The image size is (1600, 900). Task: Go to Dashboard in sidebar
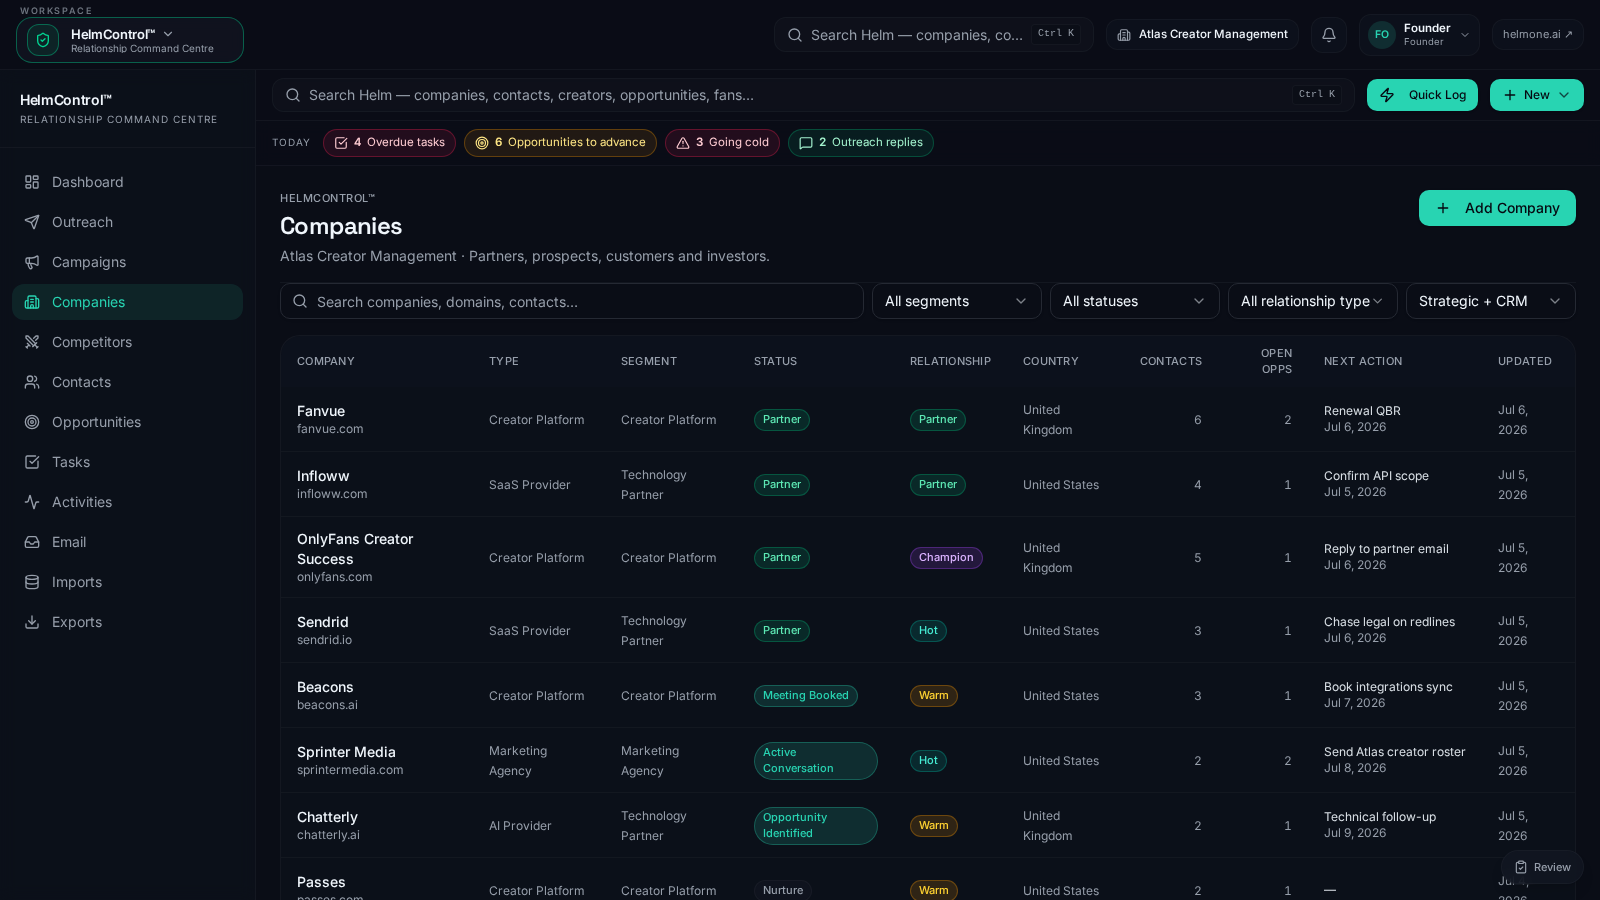point(127,182)
